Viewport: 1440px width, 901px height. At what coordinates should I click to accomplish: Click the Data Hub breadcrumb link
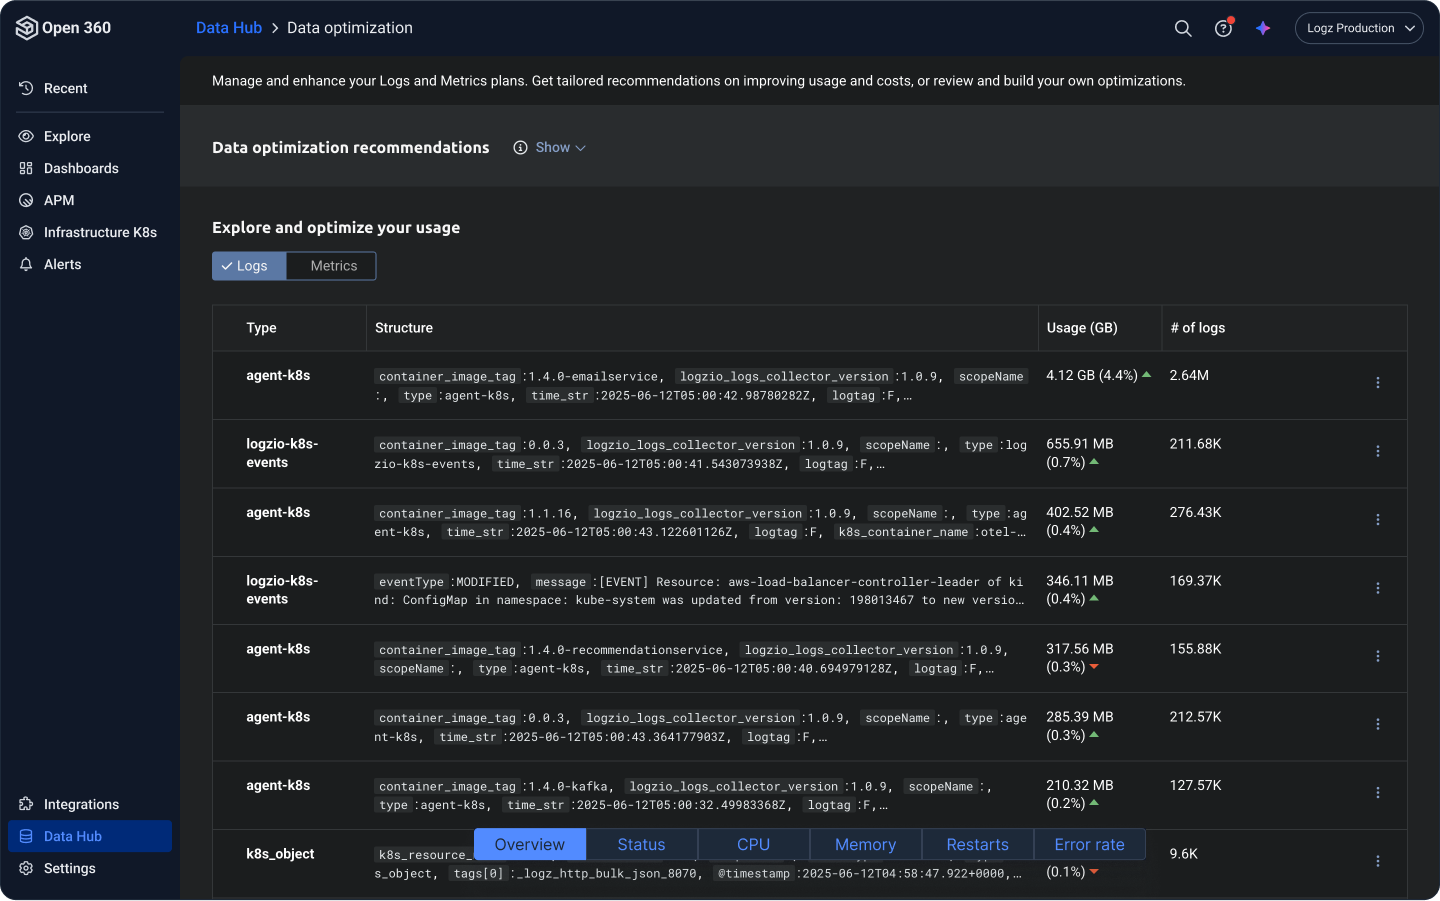(229, 28)
